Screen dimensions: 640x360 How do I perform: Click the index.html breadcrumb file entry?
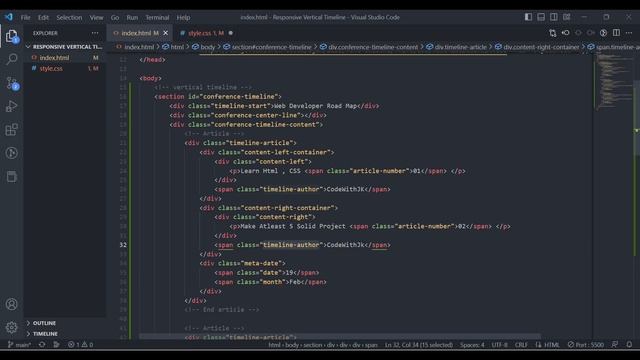point(135,47)
